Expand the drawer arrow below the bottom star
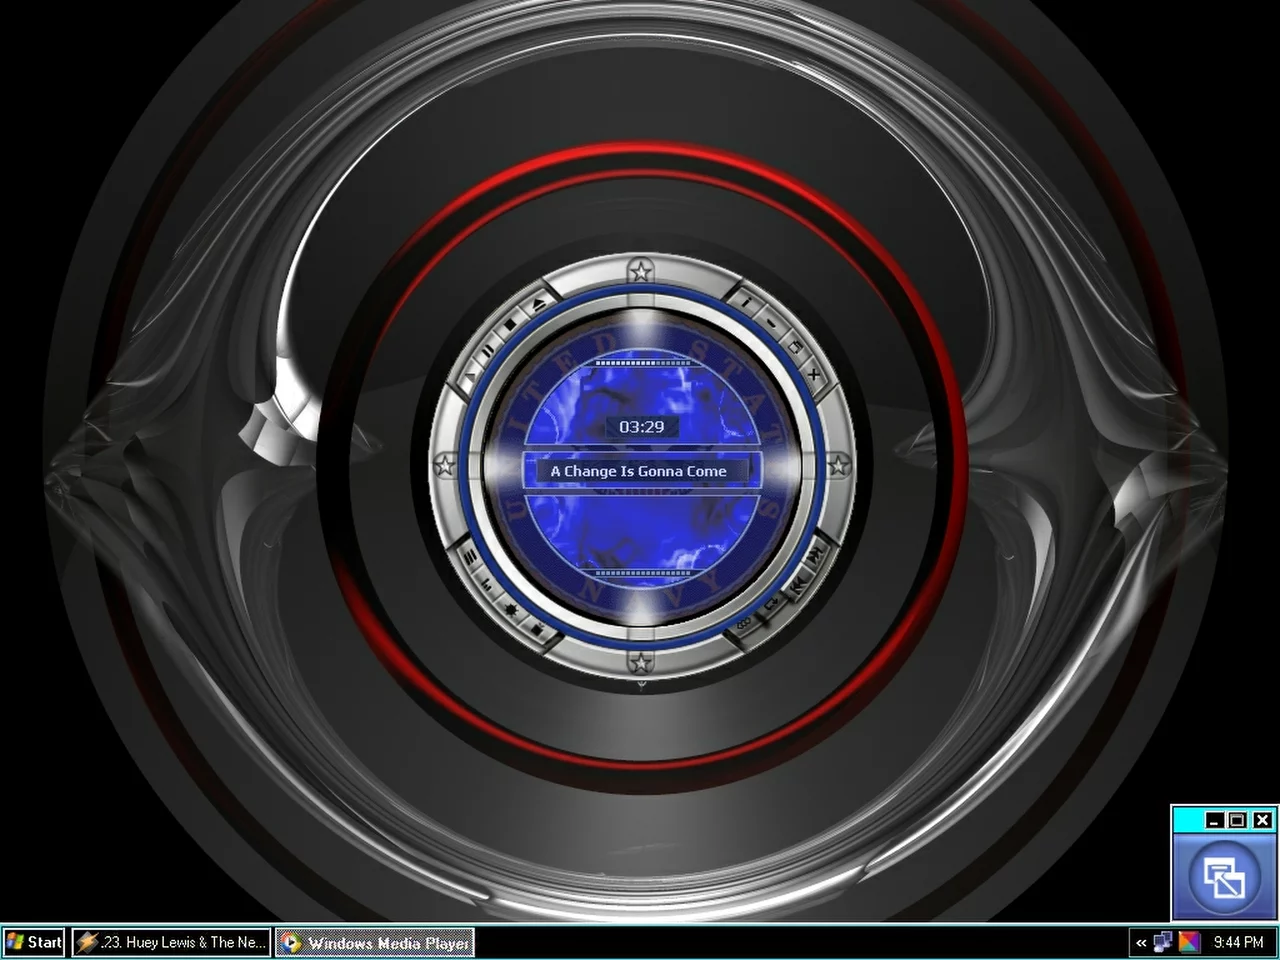Image resolution: width=1280 pixels, height=960 pixels. click(641, 686)
